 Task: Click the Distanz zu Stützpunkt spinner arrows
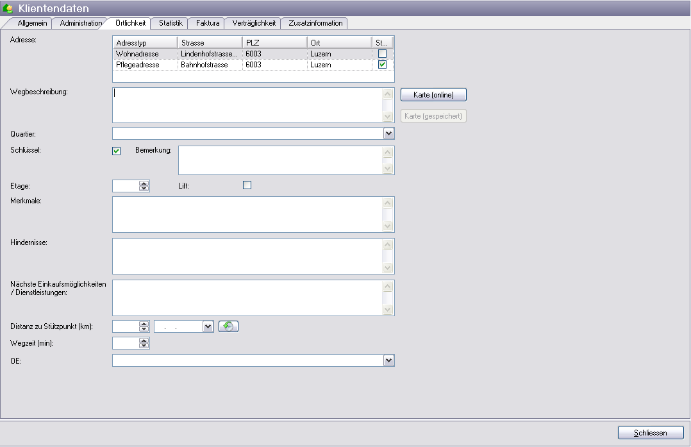[x=144, y=326]
